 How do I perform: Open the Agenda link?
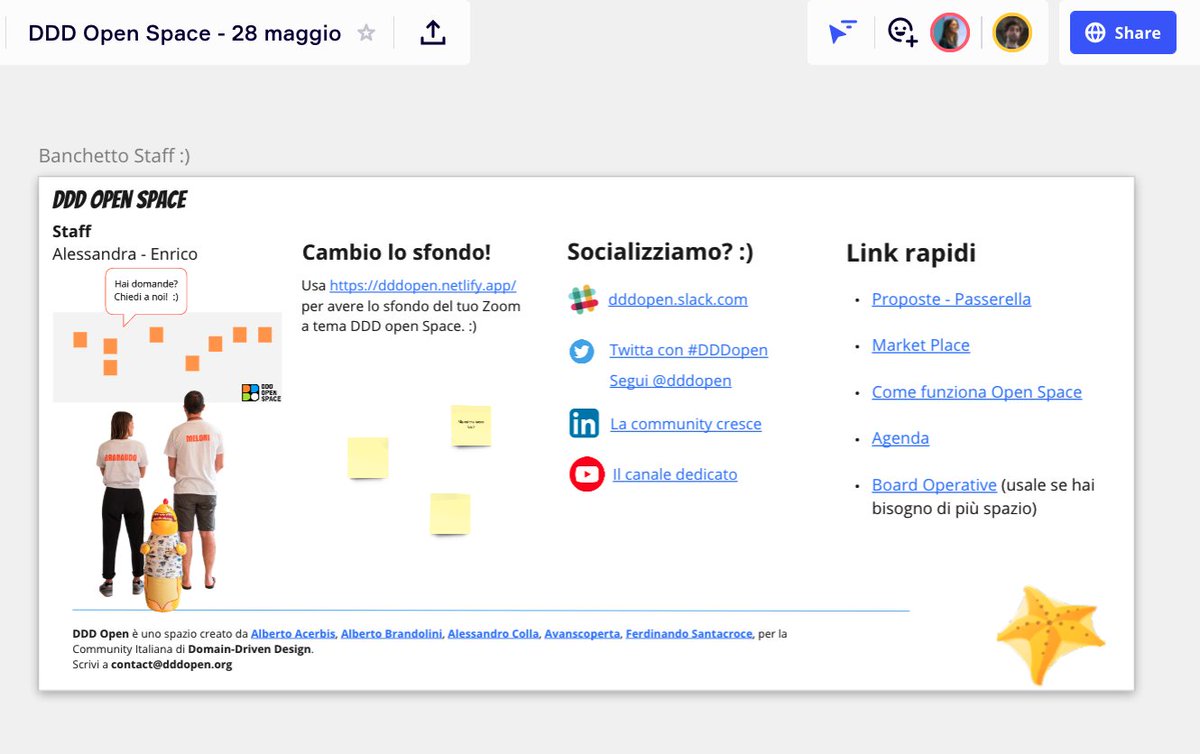[898, 438]
